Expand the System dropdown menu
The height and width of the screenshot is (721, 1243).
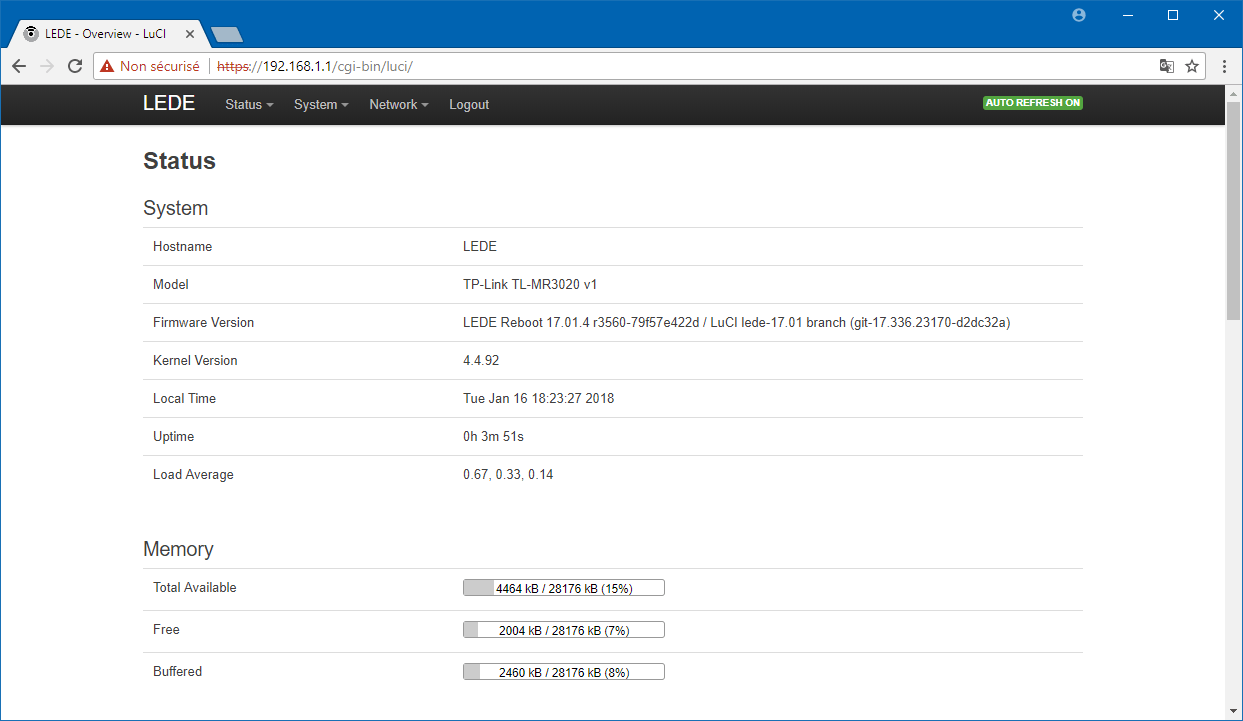click(321, 105)
